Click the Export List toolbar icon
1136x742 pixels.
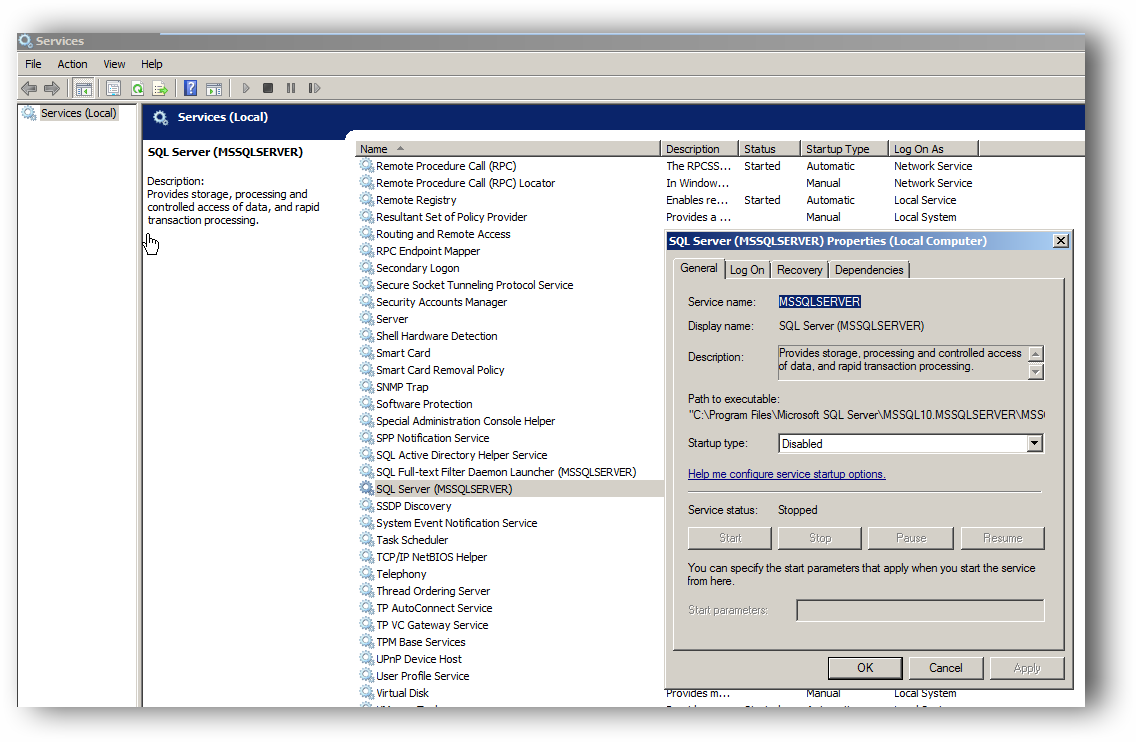point(160,88)
